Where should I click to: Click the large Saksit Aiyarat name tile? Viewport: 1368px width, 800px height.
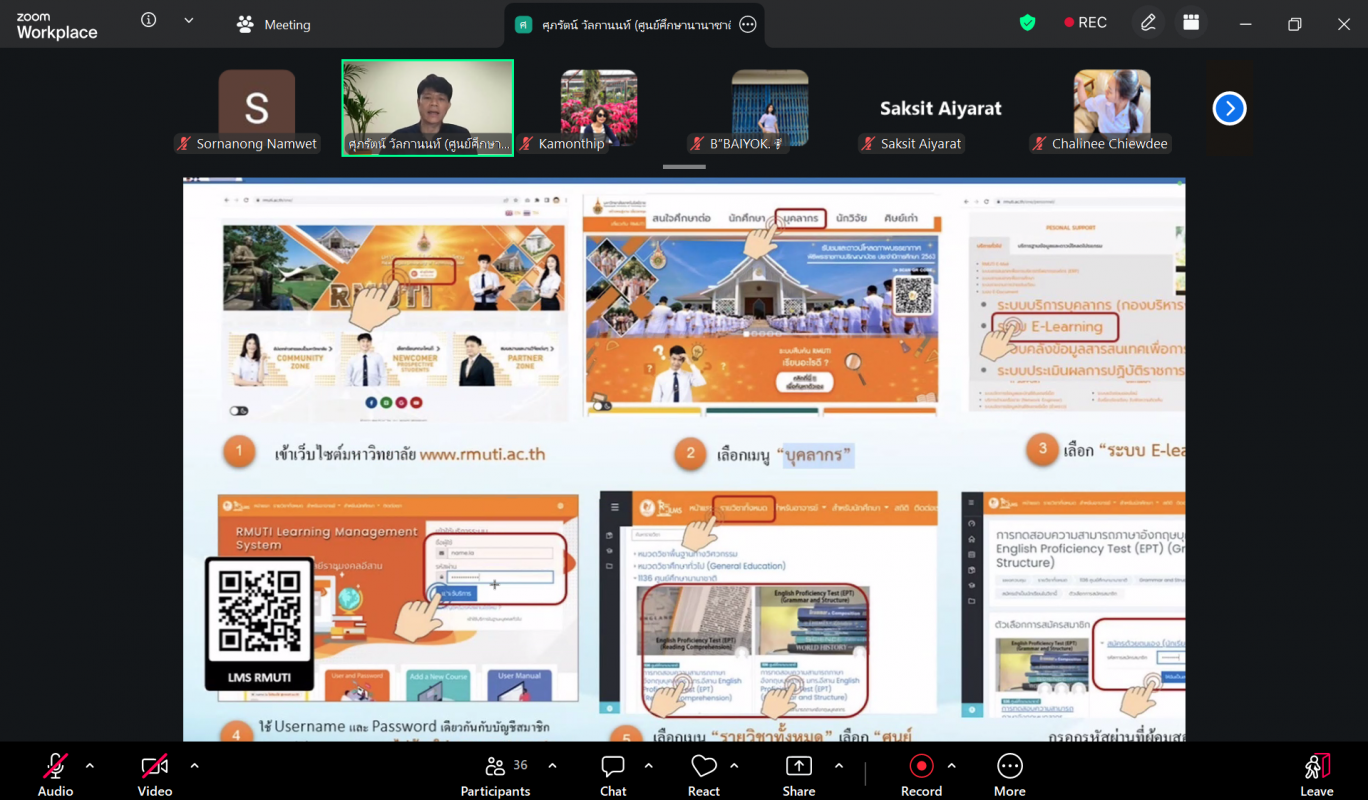(941, 108)
